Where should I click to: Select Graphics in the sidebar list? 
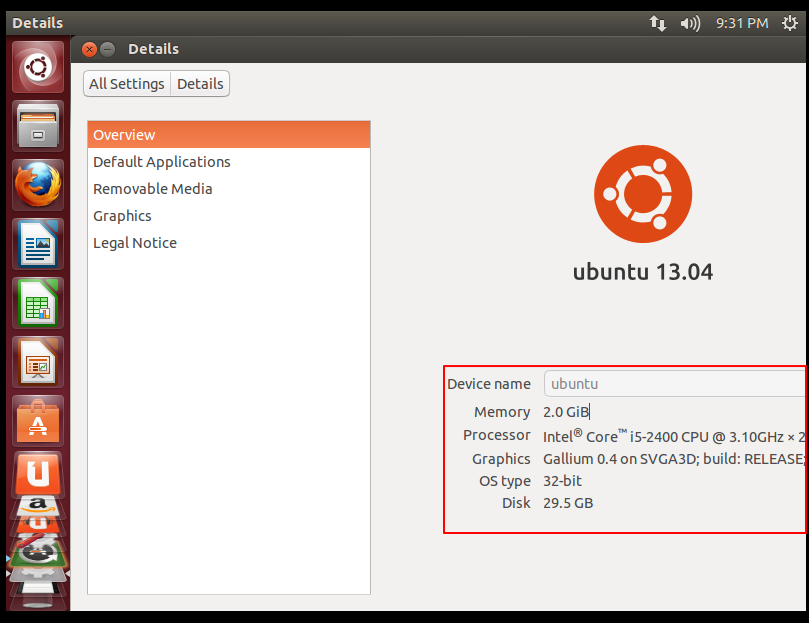pos(229,216)
